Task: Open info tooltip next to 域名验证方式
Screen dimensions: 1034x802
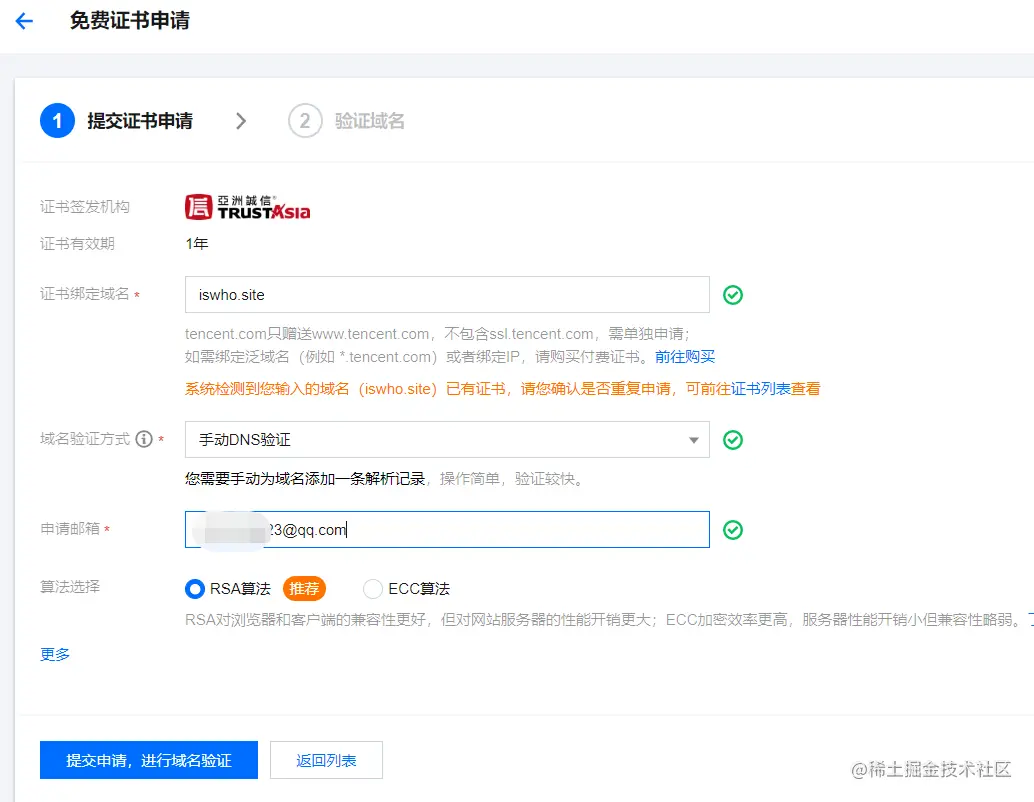Action: tap(144, 439)
